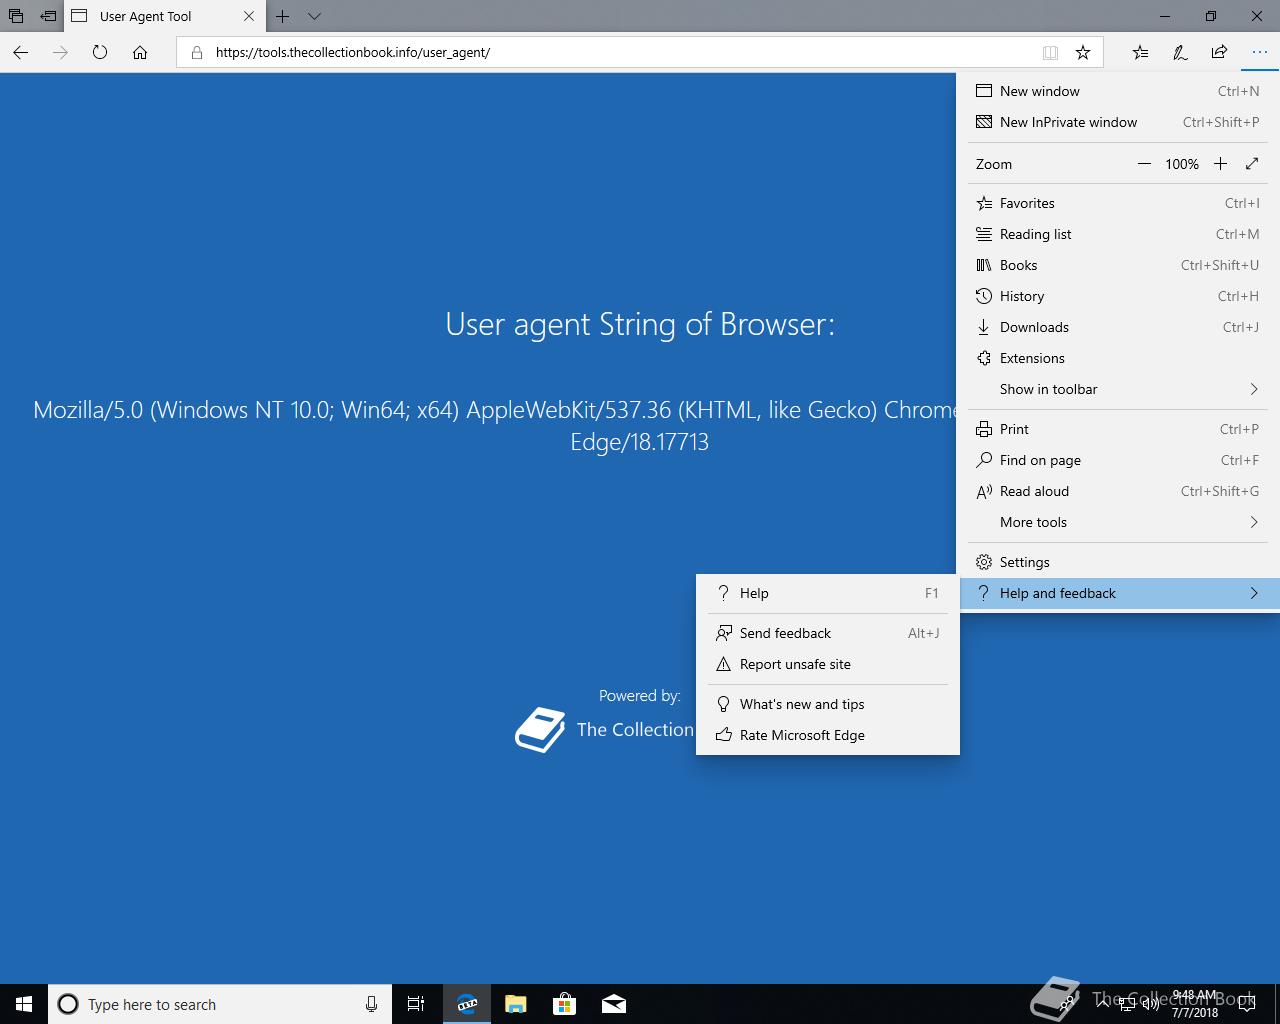Choose Print from the menu
The width and height of the screenshot is (1280, 1024).
point(1118,429)
